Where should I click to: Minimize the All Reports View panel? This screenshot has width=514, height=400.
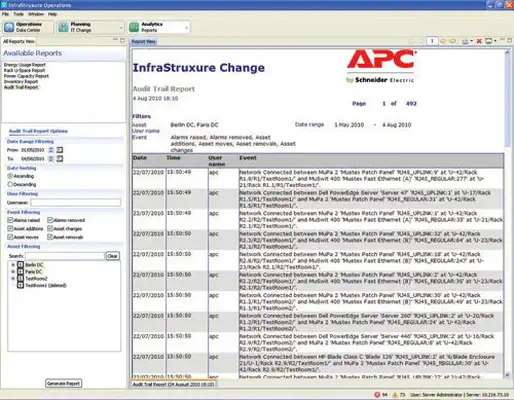[115, 40]
